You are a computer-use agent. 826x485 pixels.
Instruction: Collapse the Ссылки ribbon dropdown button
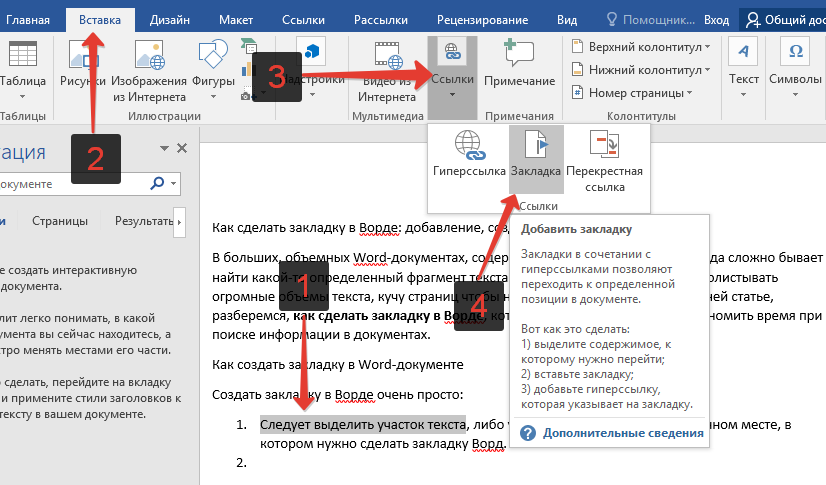coord(452,68)
